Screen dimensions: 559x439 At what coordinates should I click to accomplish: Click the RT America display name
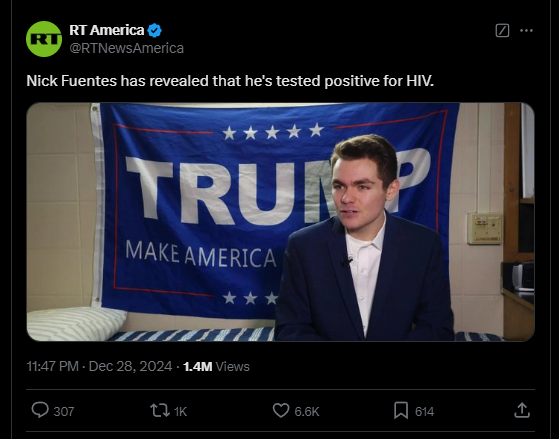pos(107,30)
